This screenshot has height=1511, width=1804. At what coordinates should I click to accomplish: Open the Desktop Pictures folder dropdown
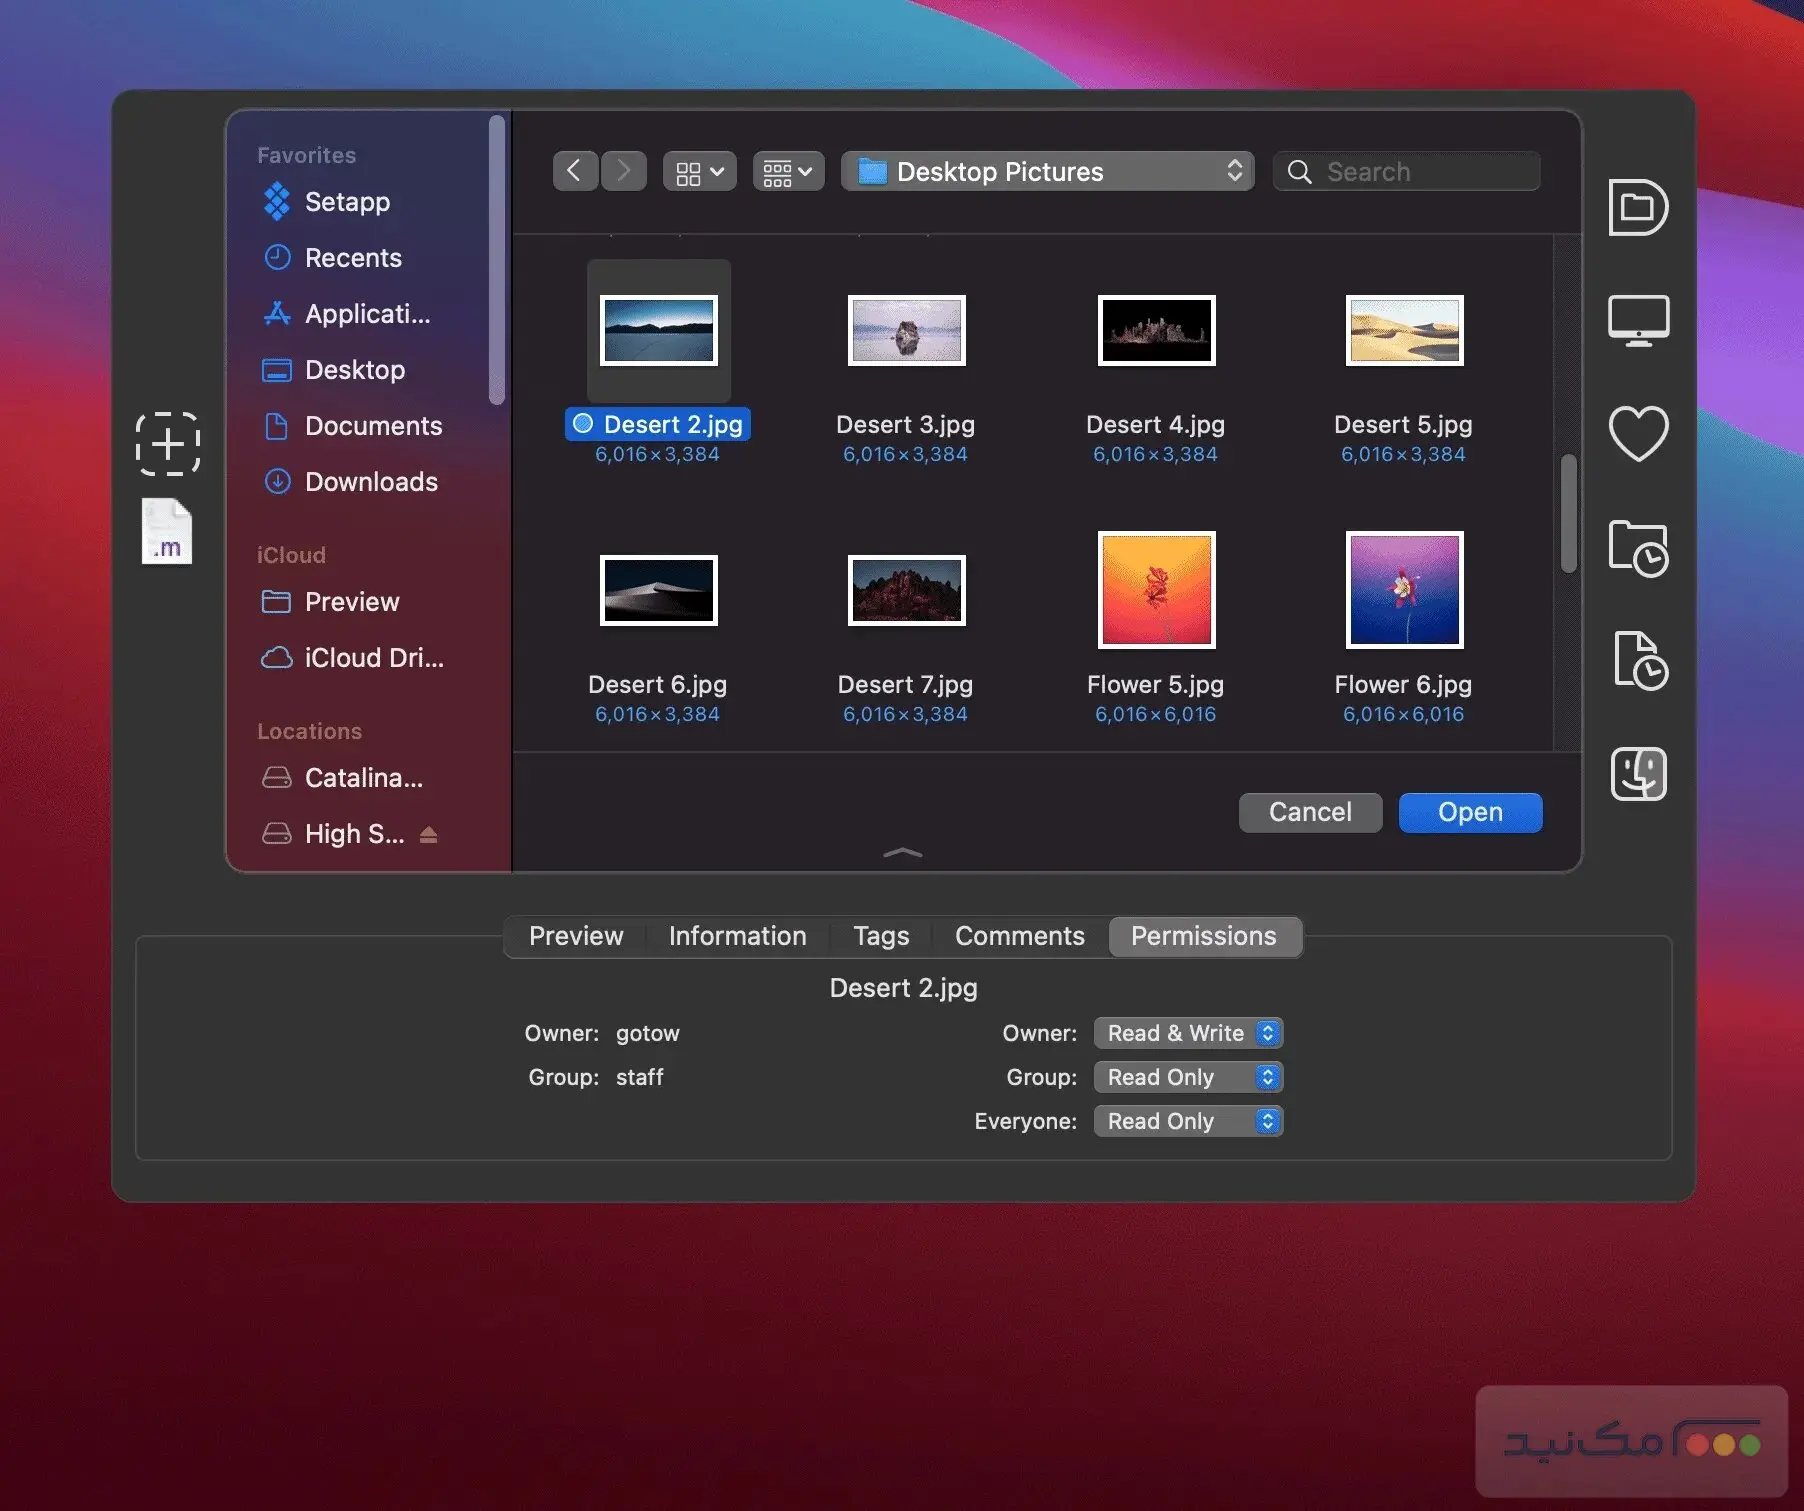coord(1046,171)
